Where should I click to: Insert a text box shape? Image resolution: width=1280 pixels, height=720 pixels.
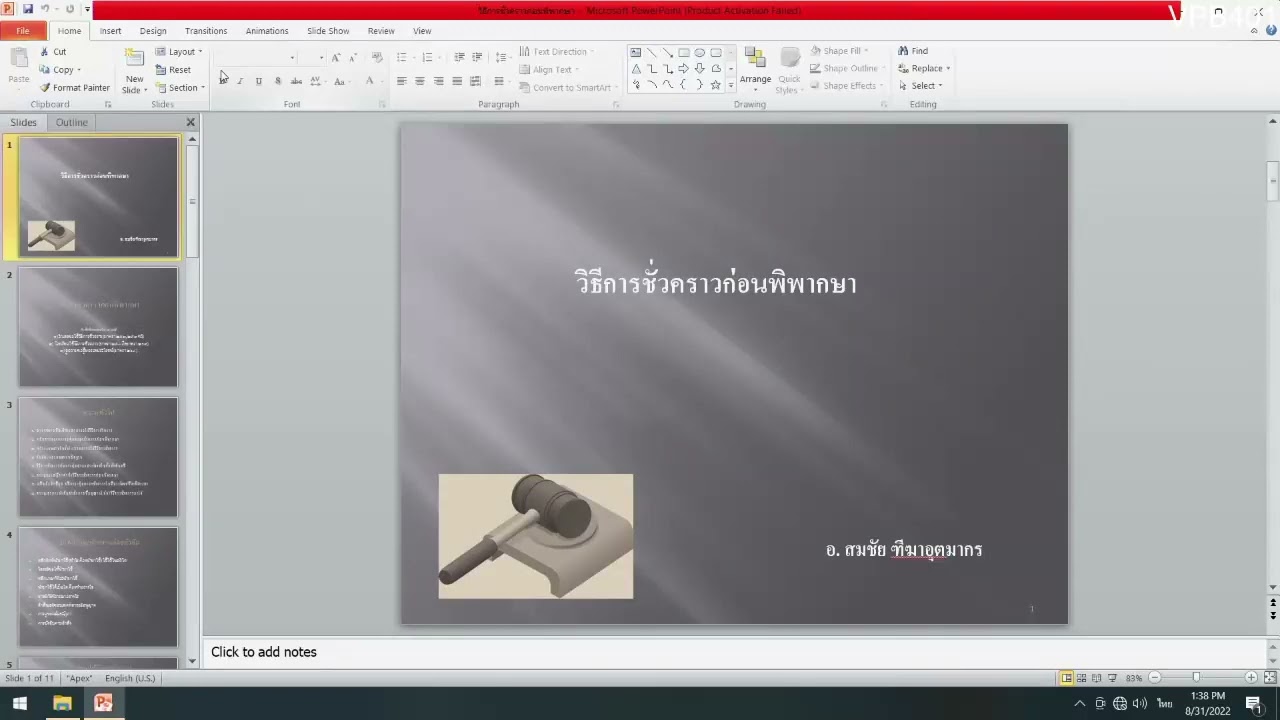click(x=636, y=53)
